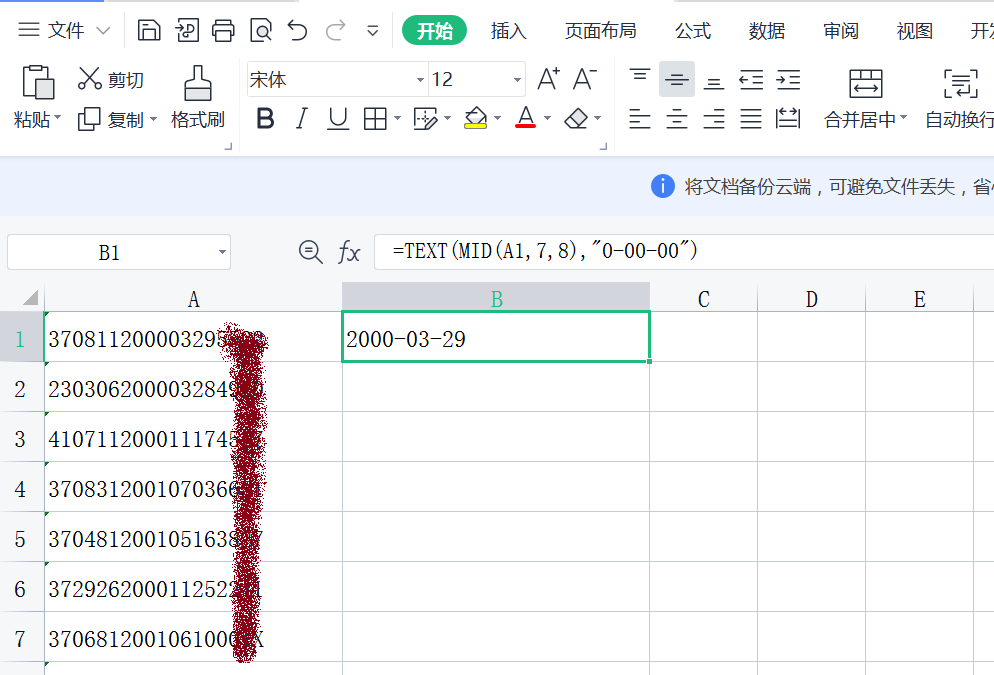Toggle underline formatting
The width and height of the screenshot is (994, 675).
point(338,119)
